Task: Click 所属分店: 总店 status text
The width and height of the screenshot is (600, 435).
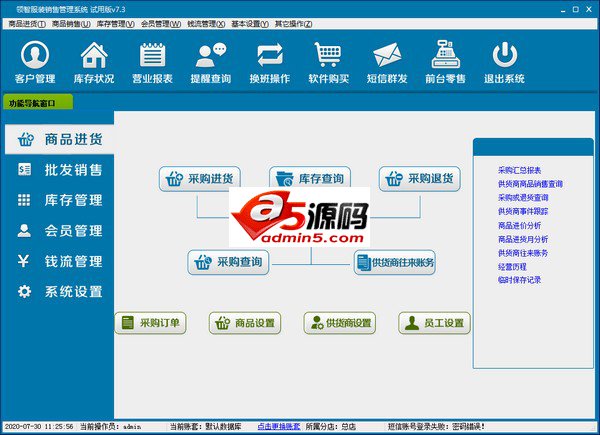Action: pyautogui.click(x=331, y=426)
